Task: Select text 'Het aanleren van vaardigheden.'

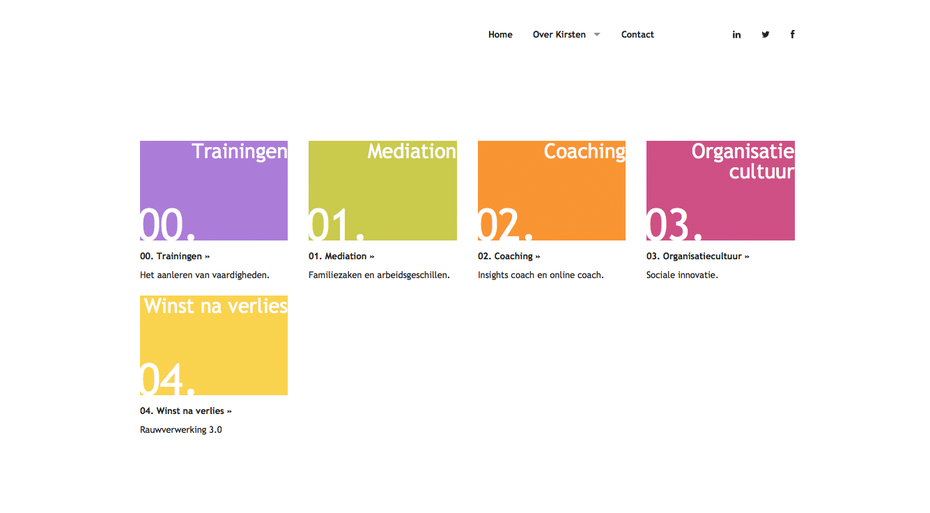Action: 205,275
